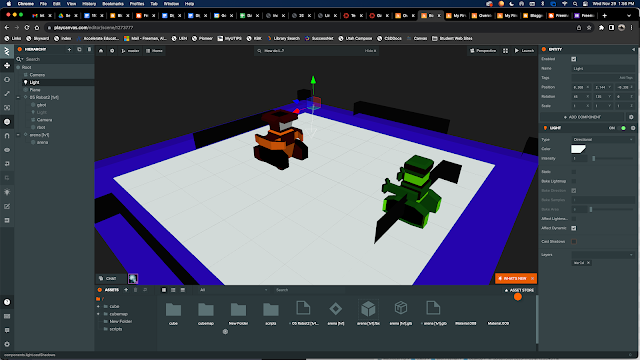Add new entity in Hierarchy panel
The height and width of the screenshot is (360, 640).
click(69, 49)
